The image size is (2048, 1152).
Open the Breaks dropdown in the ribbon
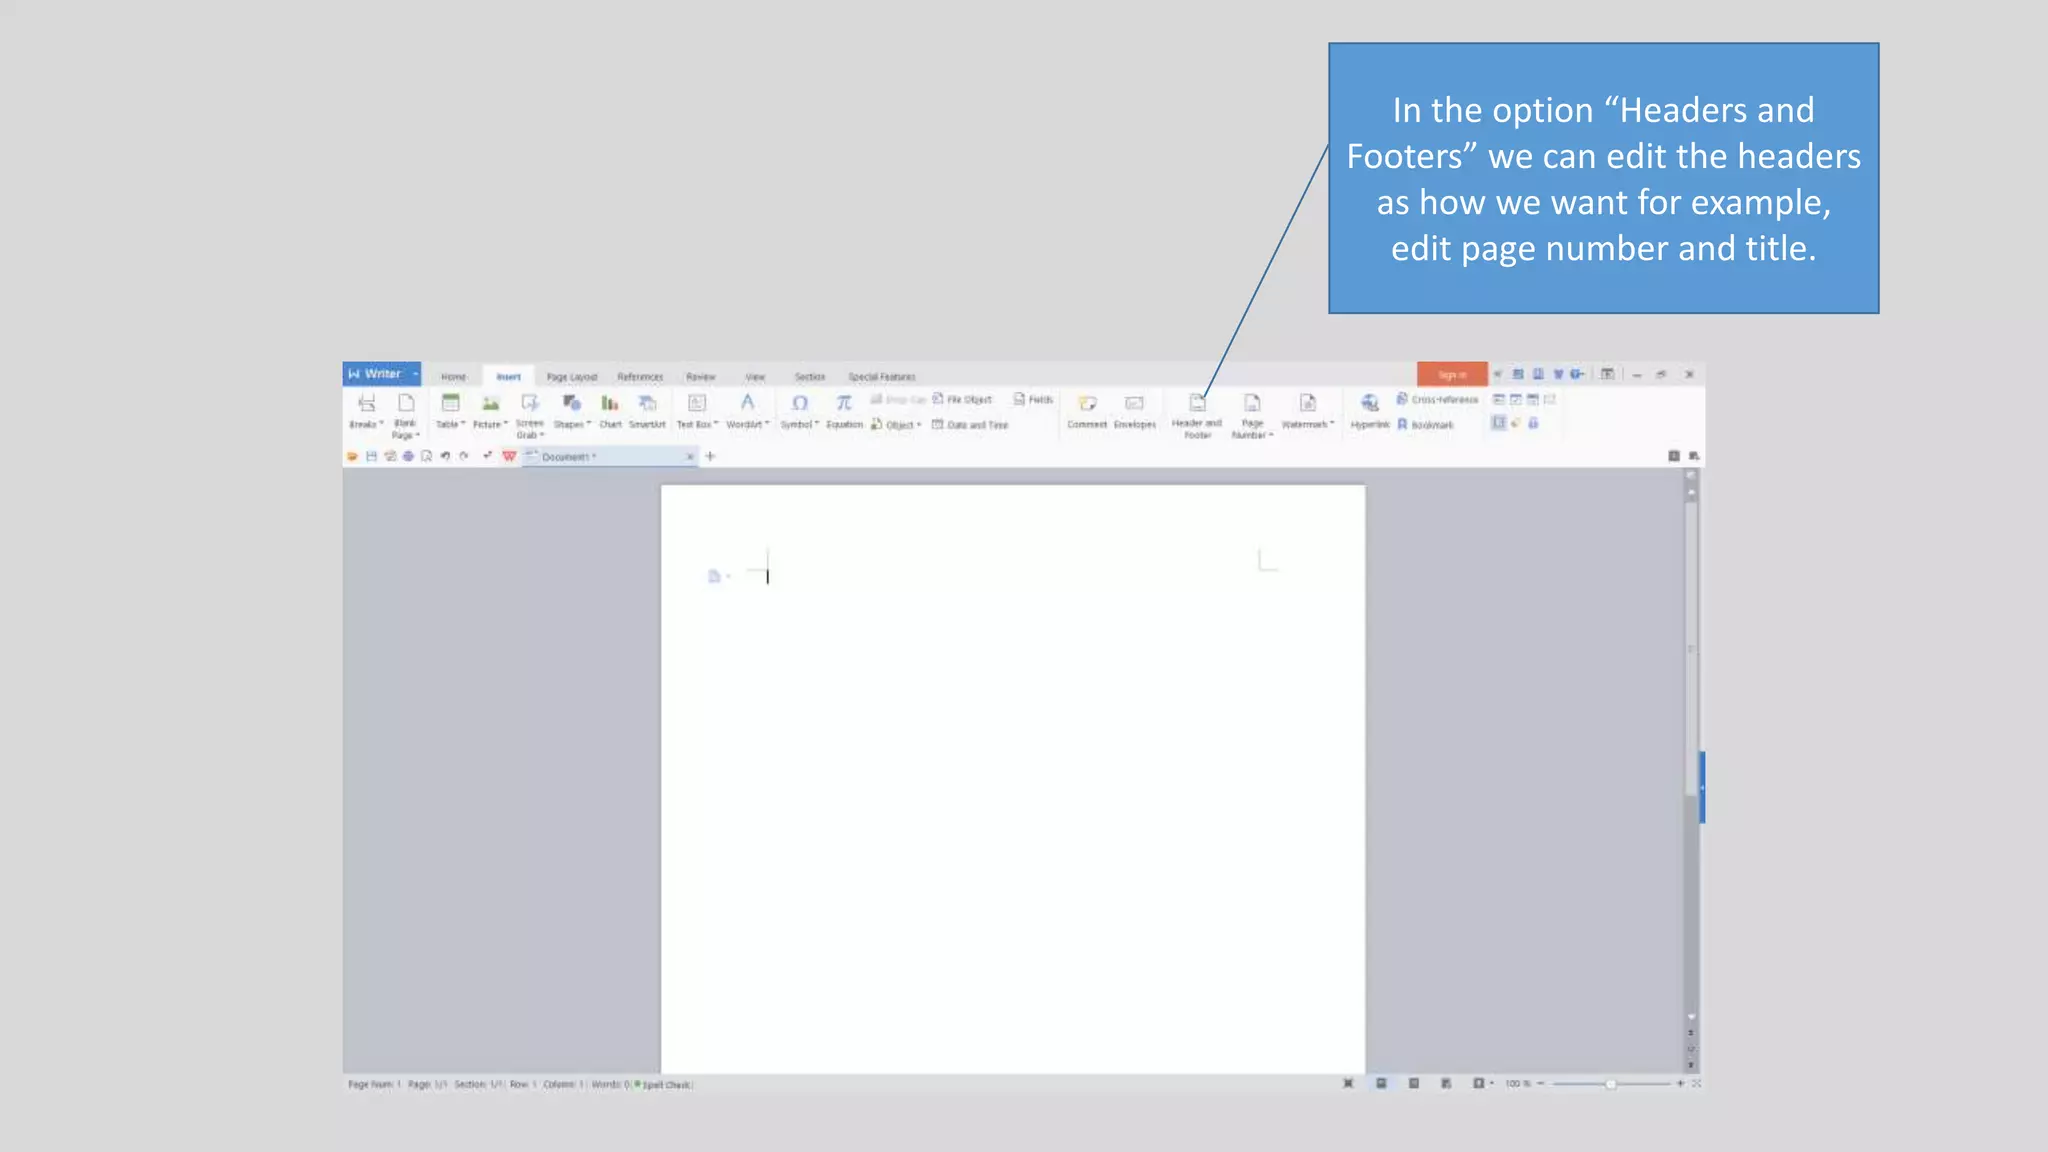[366, 411]
